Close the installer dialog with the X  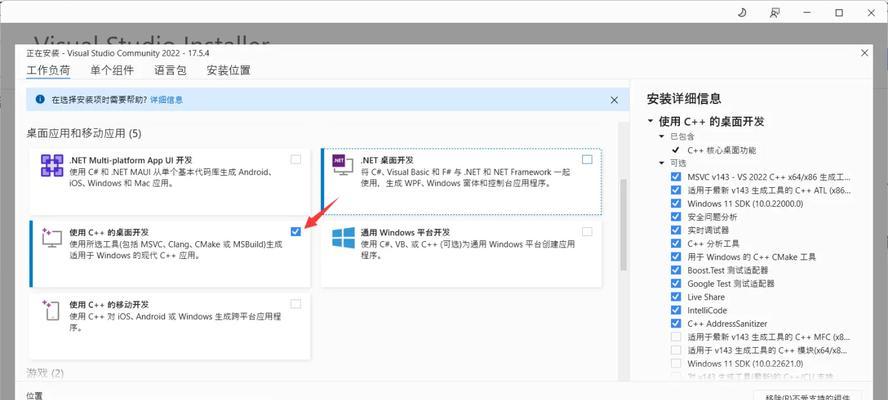(x=864, y=53)
